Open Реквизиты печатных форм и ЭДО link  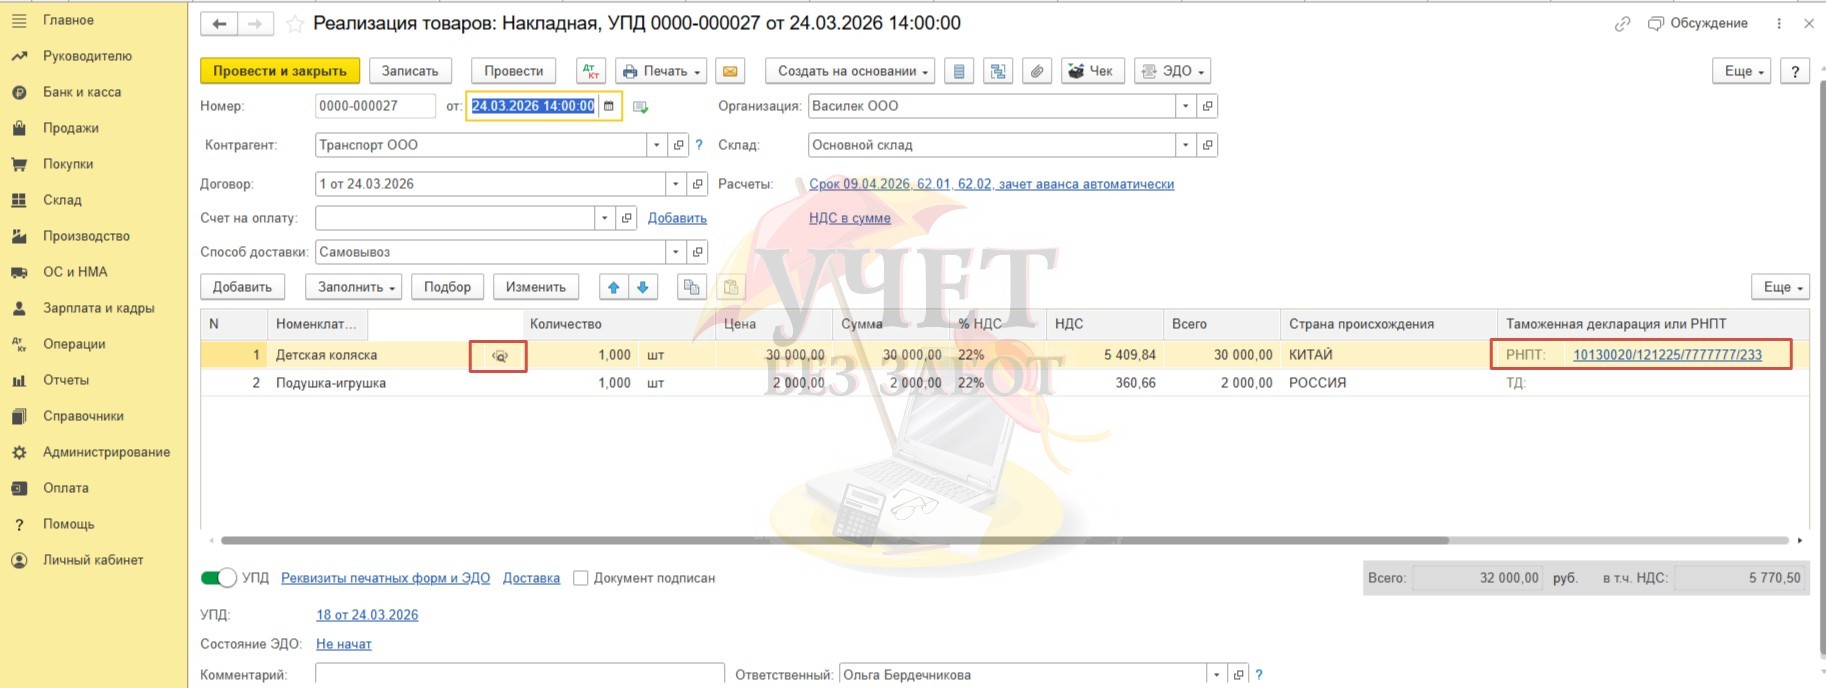pos(386,578)
